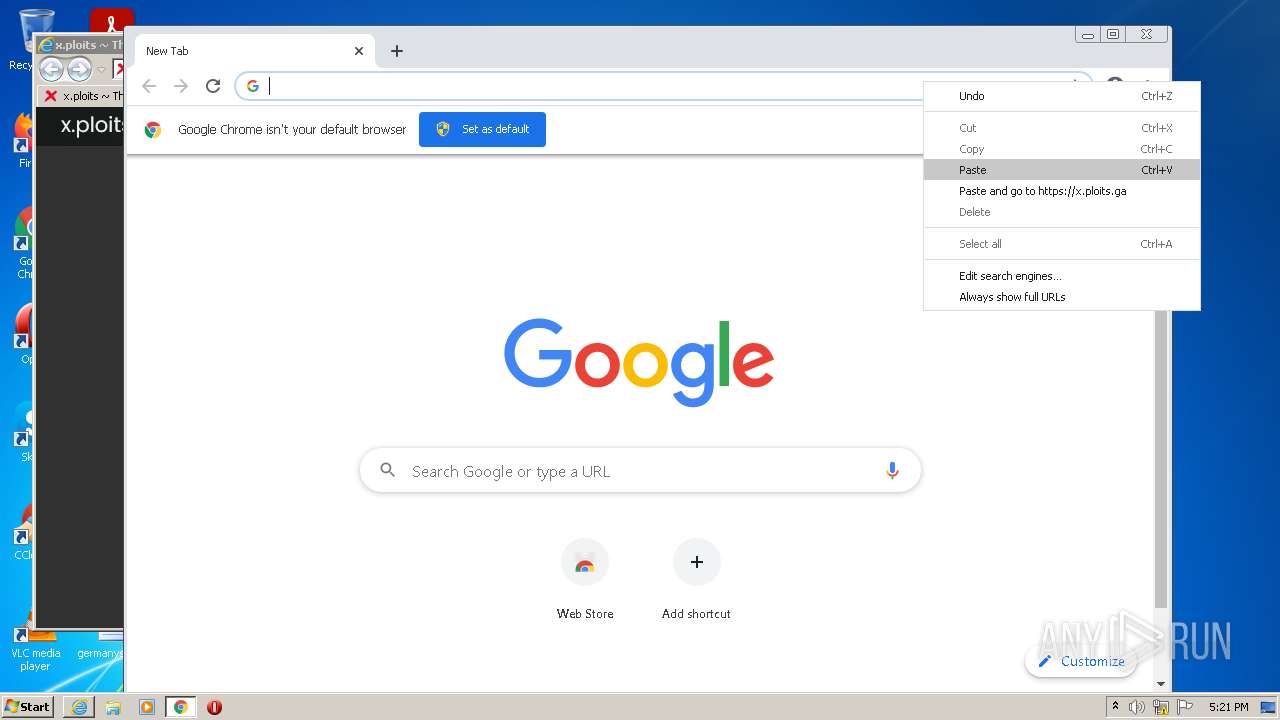The width and height of the screenshot is (1280, 720).
Task: Restore down the Chrome window
Action: tap(1113, 34)
